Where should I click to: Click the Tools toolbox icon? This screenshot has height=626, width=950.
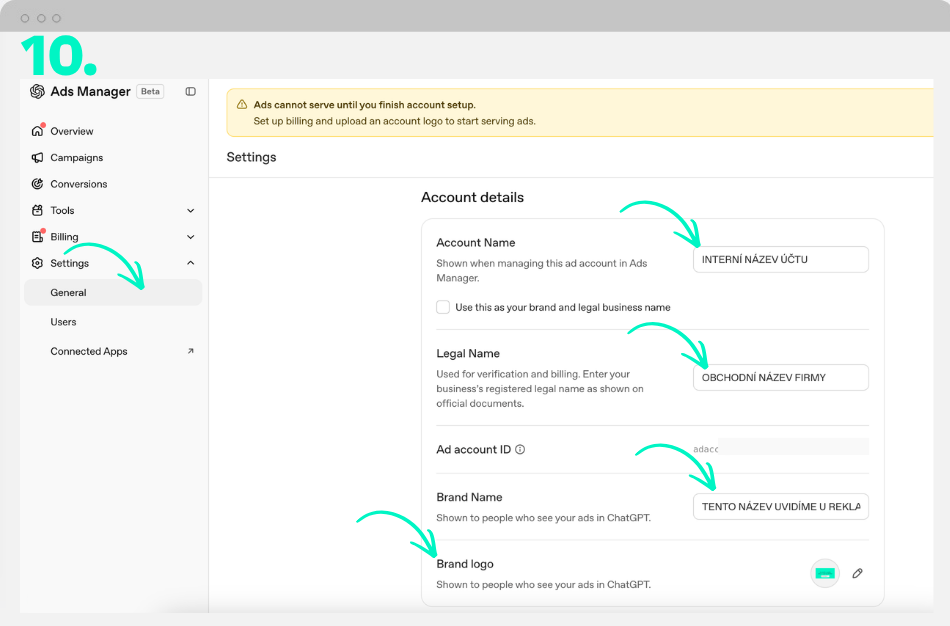(38, 210)
